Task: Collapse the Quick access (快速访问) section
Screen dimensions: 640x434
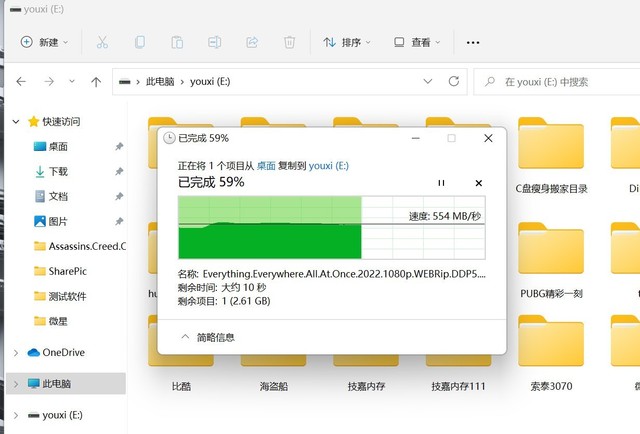Action: 16,121
